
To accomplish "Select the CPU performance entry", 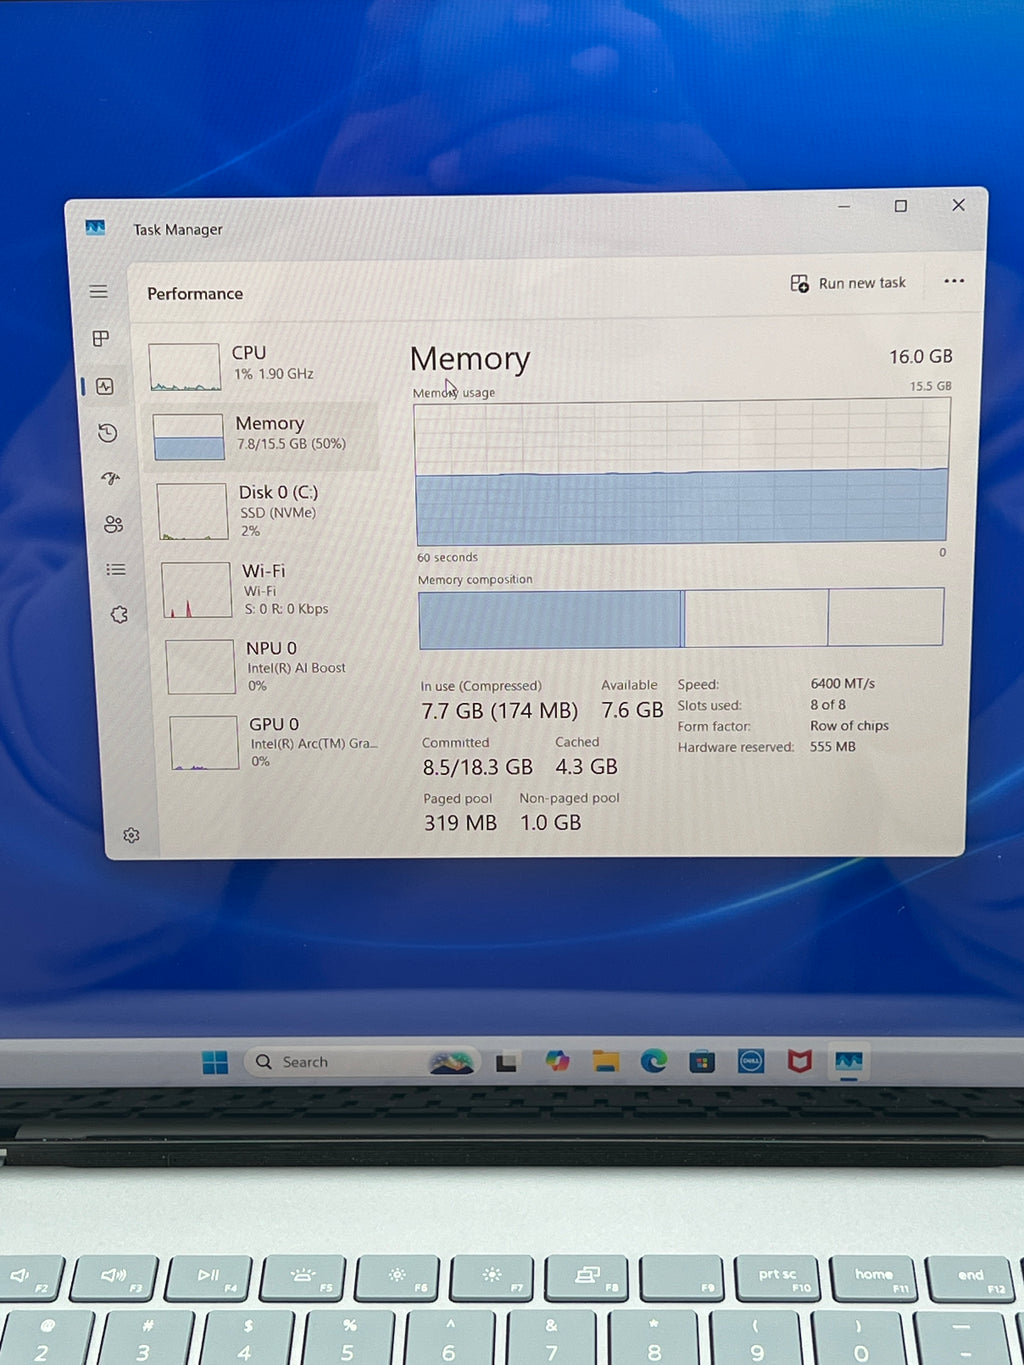I will pyautogui.click(x=260, y=365).
